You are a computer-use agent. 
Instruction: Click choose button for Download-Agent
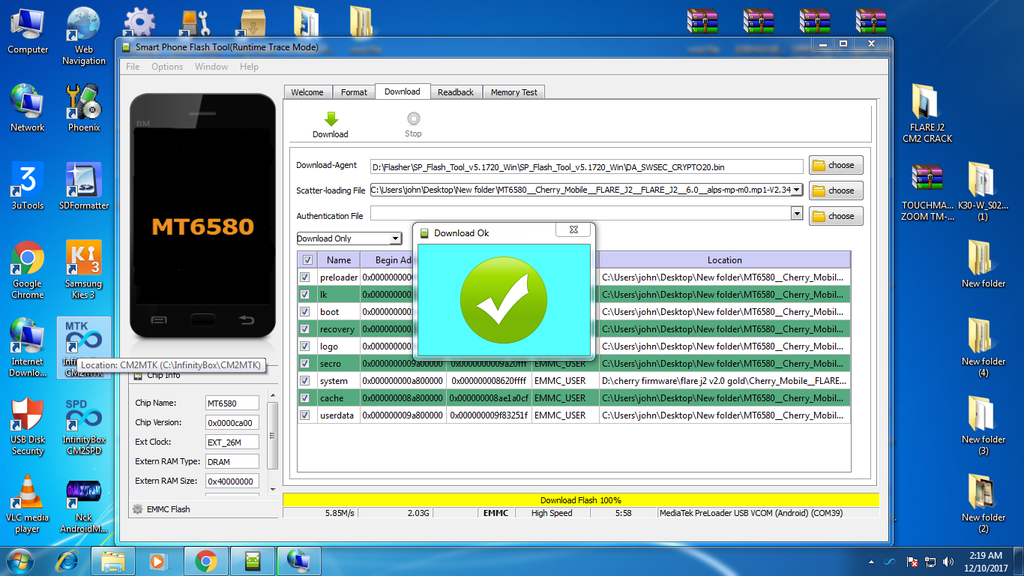pos(835,165)
